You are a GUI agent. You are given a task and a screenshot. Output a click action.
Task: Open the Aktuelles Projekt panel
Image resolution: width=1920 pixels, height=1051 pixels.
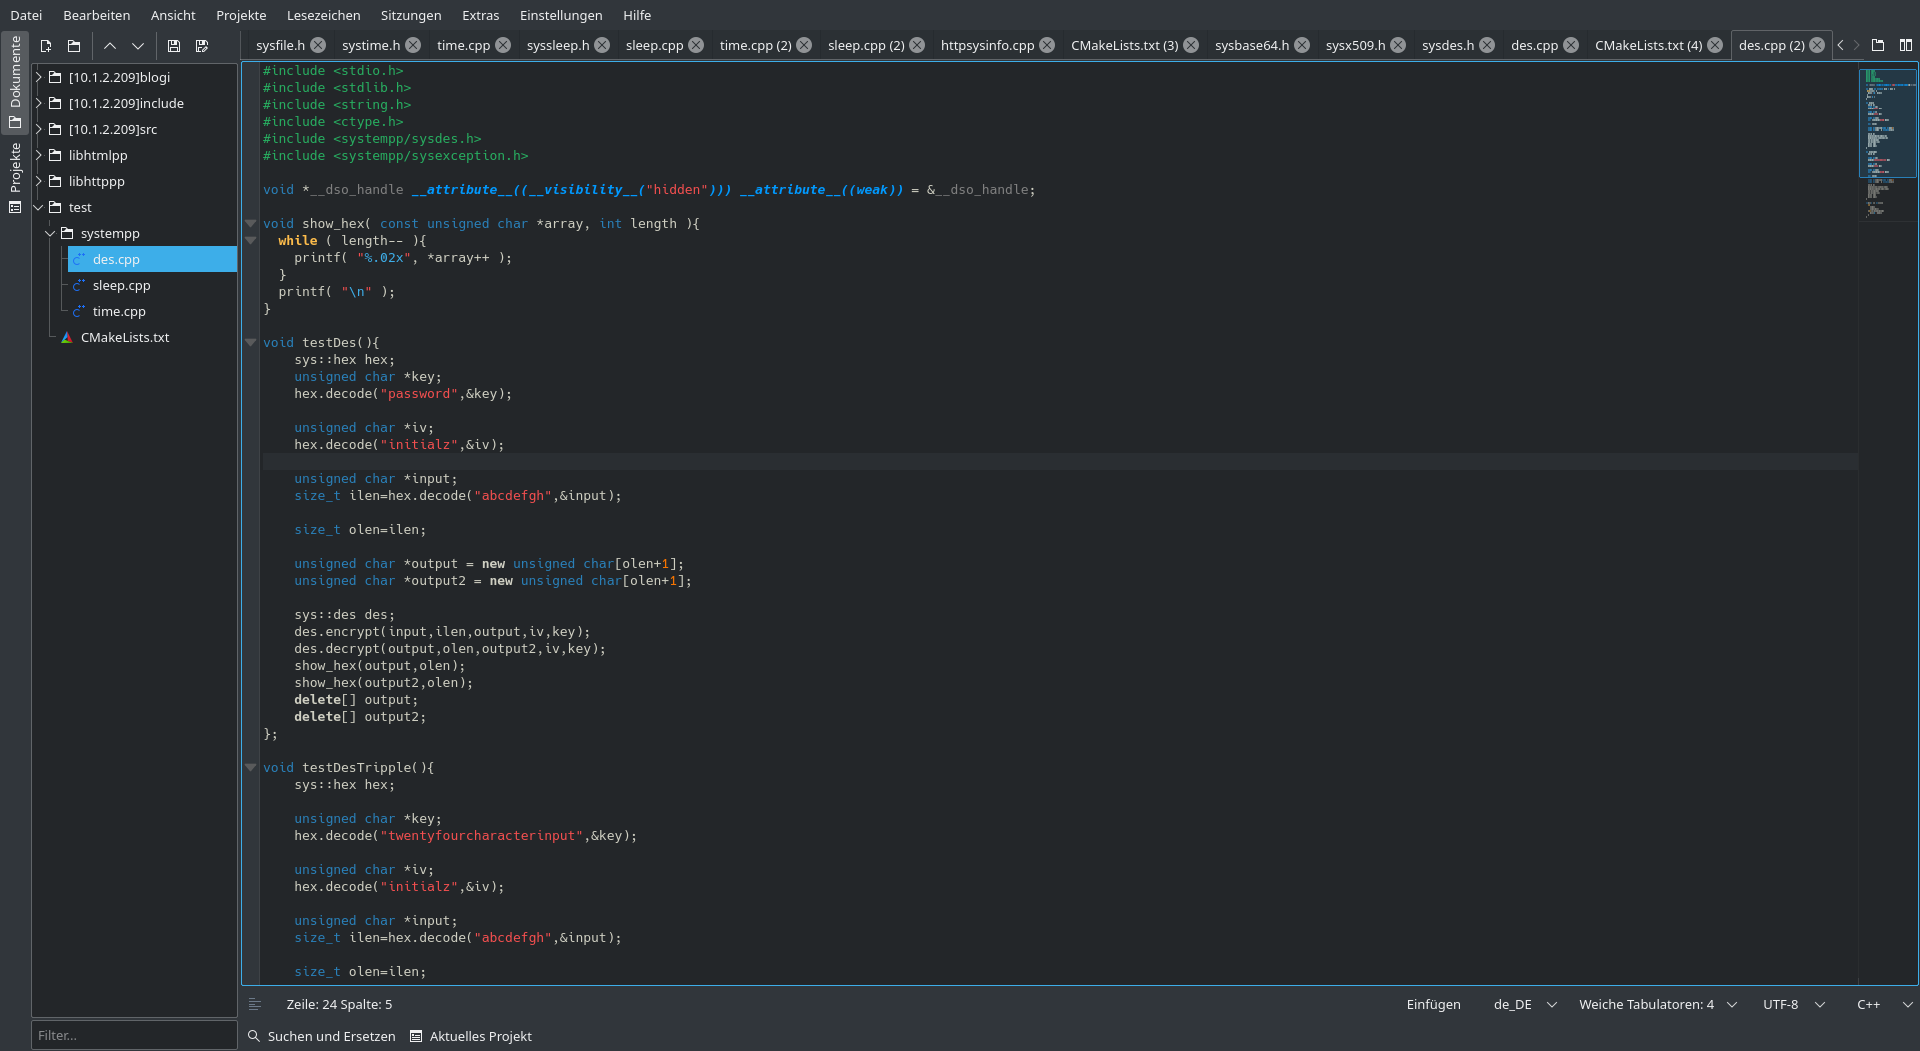tap(471, 1036)
